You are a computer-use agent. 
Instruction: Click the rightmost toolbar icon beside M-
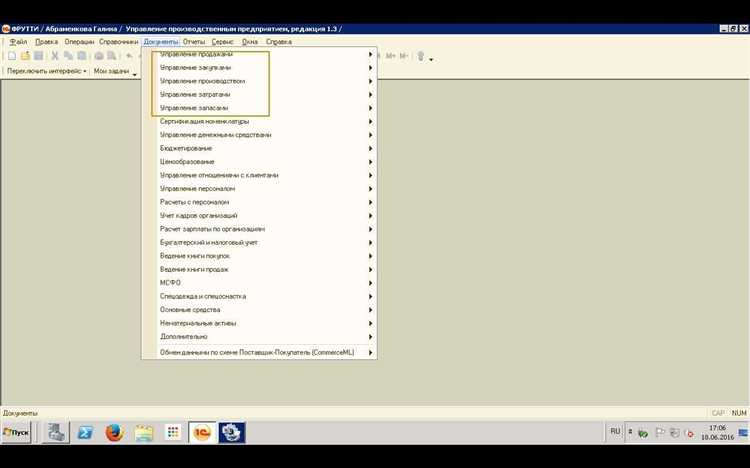pyautogui.click(x=421, y=56)
